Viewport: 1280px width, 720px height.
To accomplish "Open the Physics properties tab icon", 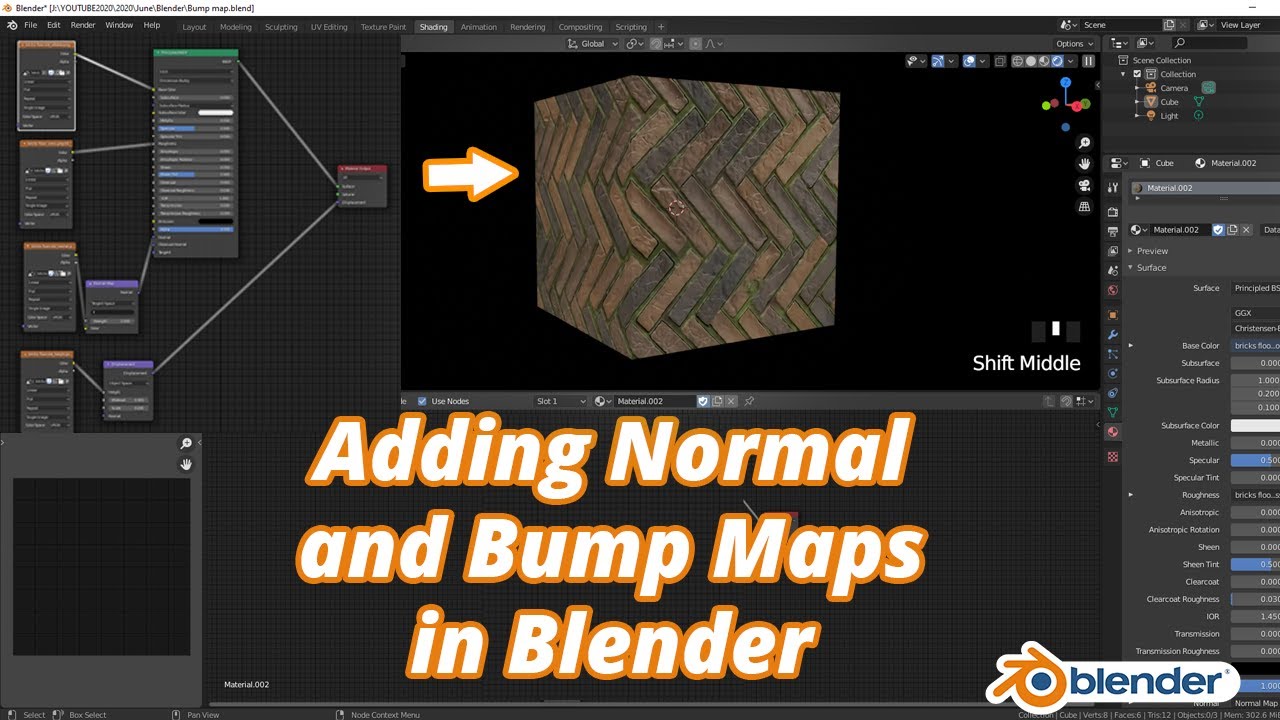I will pos(1113,374).
